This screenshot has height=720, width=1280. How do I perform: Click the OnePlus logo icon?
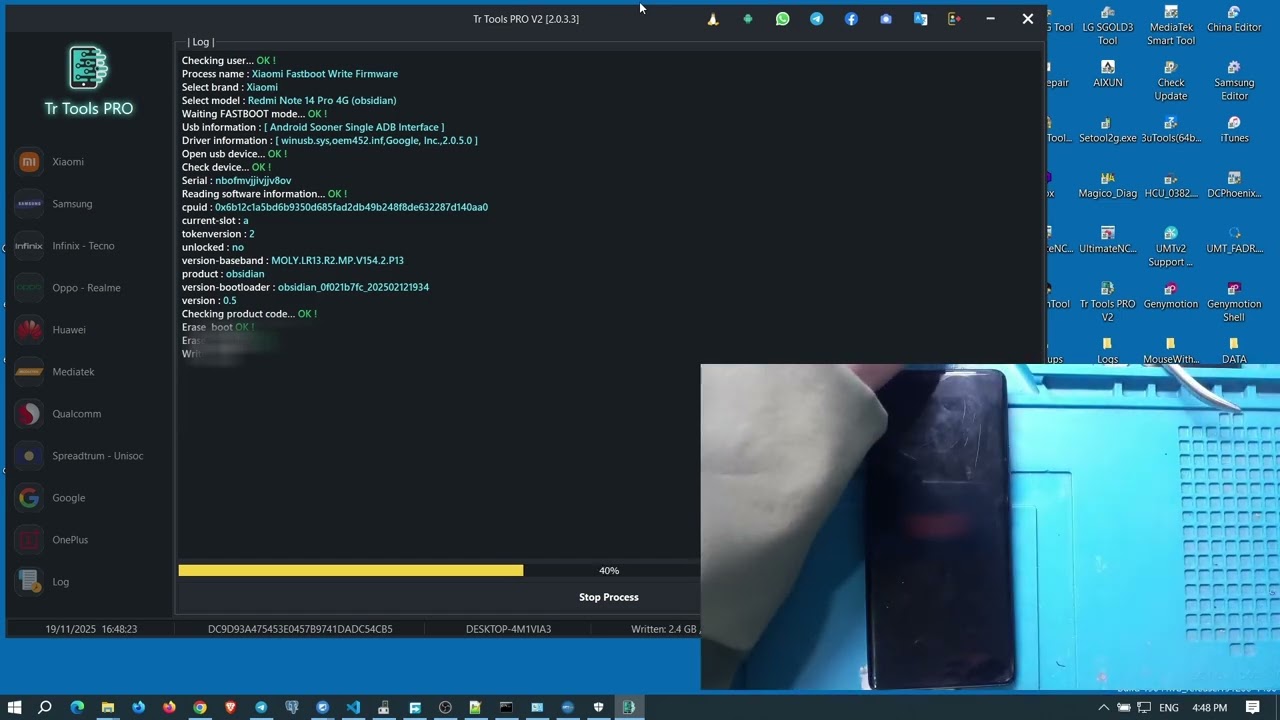pos(29,540)
